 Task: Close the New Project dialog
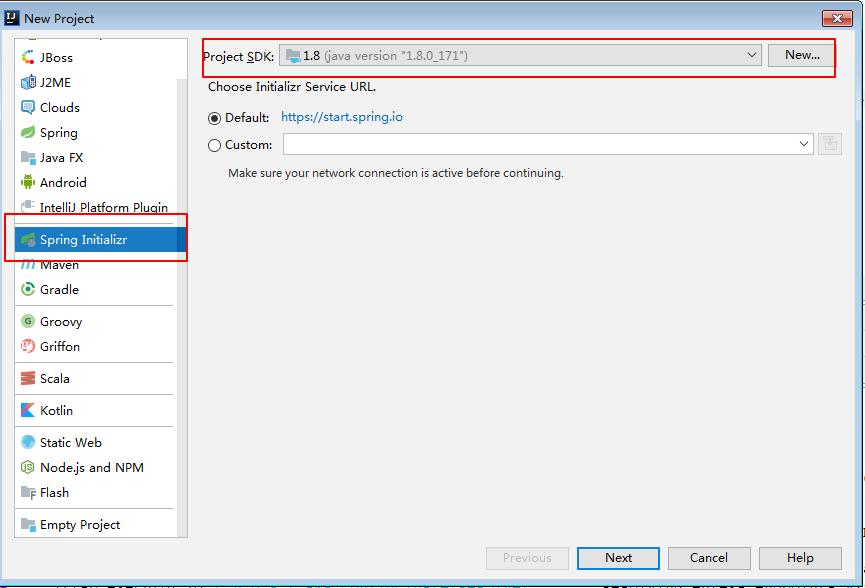click(x=837, y=18)
